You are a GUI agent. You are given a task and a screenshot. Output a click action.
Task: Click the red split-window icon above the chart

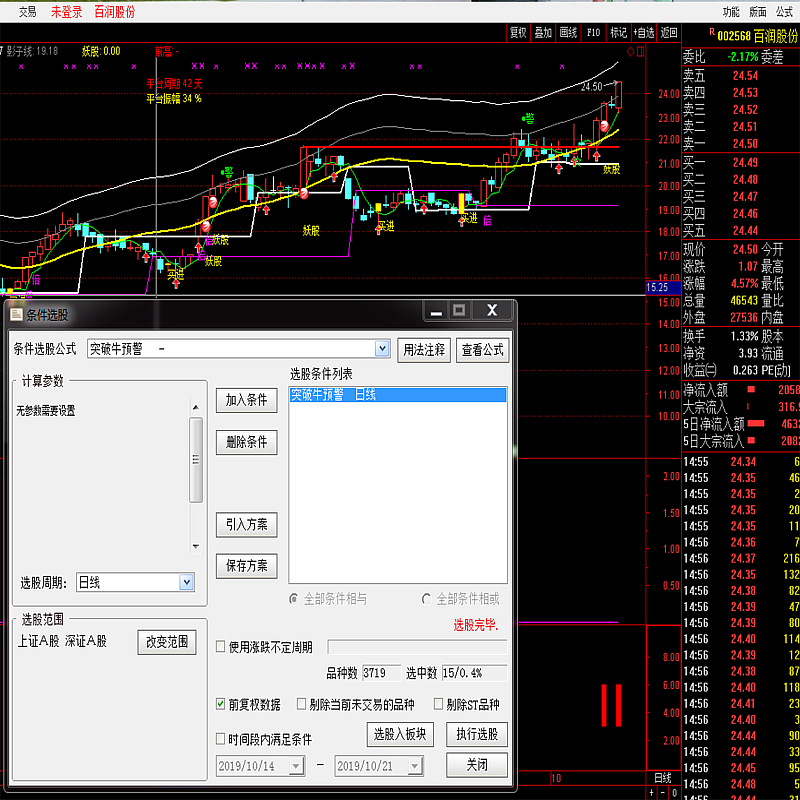pos(641,52)
